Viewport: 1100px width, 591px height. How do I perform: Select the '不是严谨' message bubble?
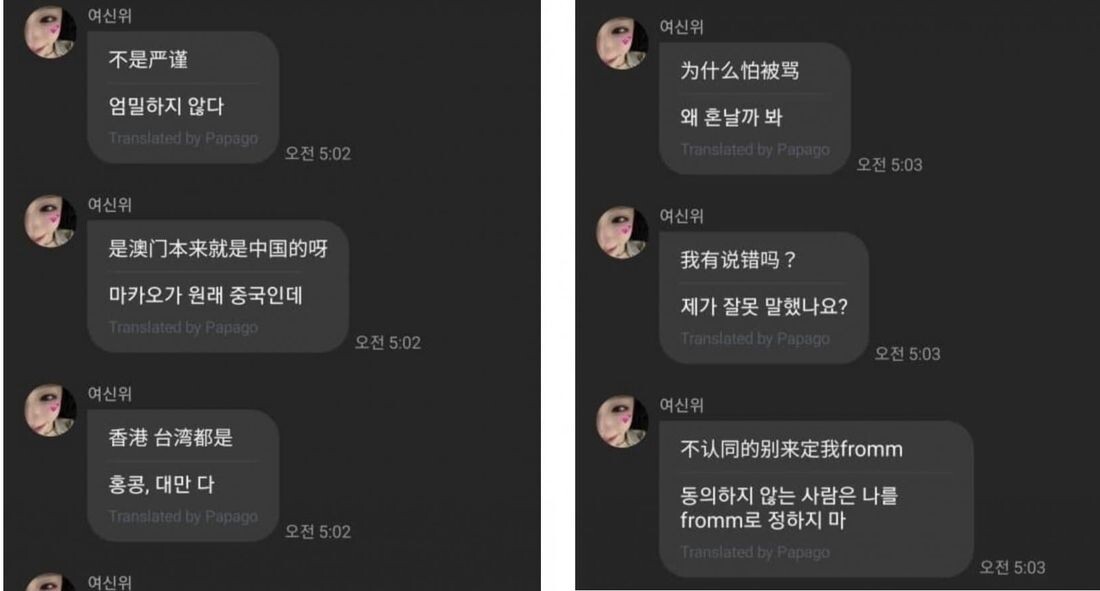pos(183,98)
